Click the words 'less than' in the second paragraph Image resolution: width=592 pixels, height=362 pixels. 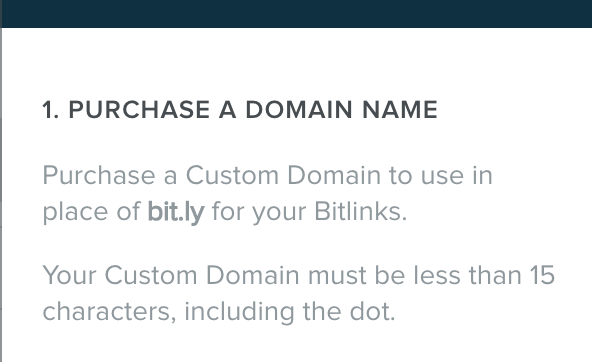pyautogui.click(x=467, y=275)
